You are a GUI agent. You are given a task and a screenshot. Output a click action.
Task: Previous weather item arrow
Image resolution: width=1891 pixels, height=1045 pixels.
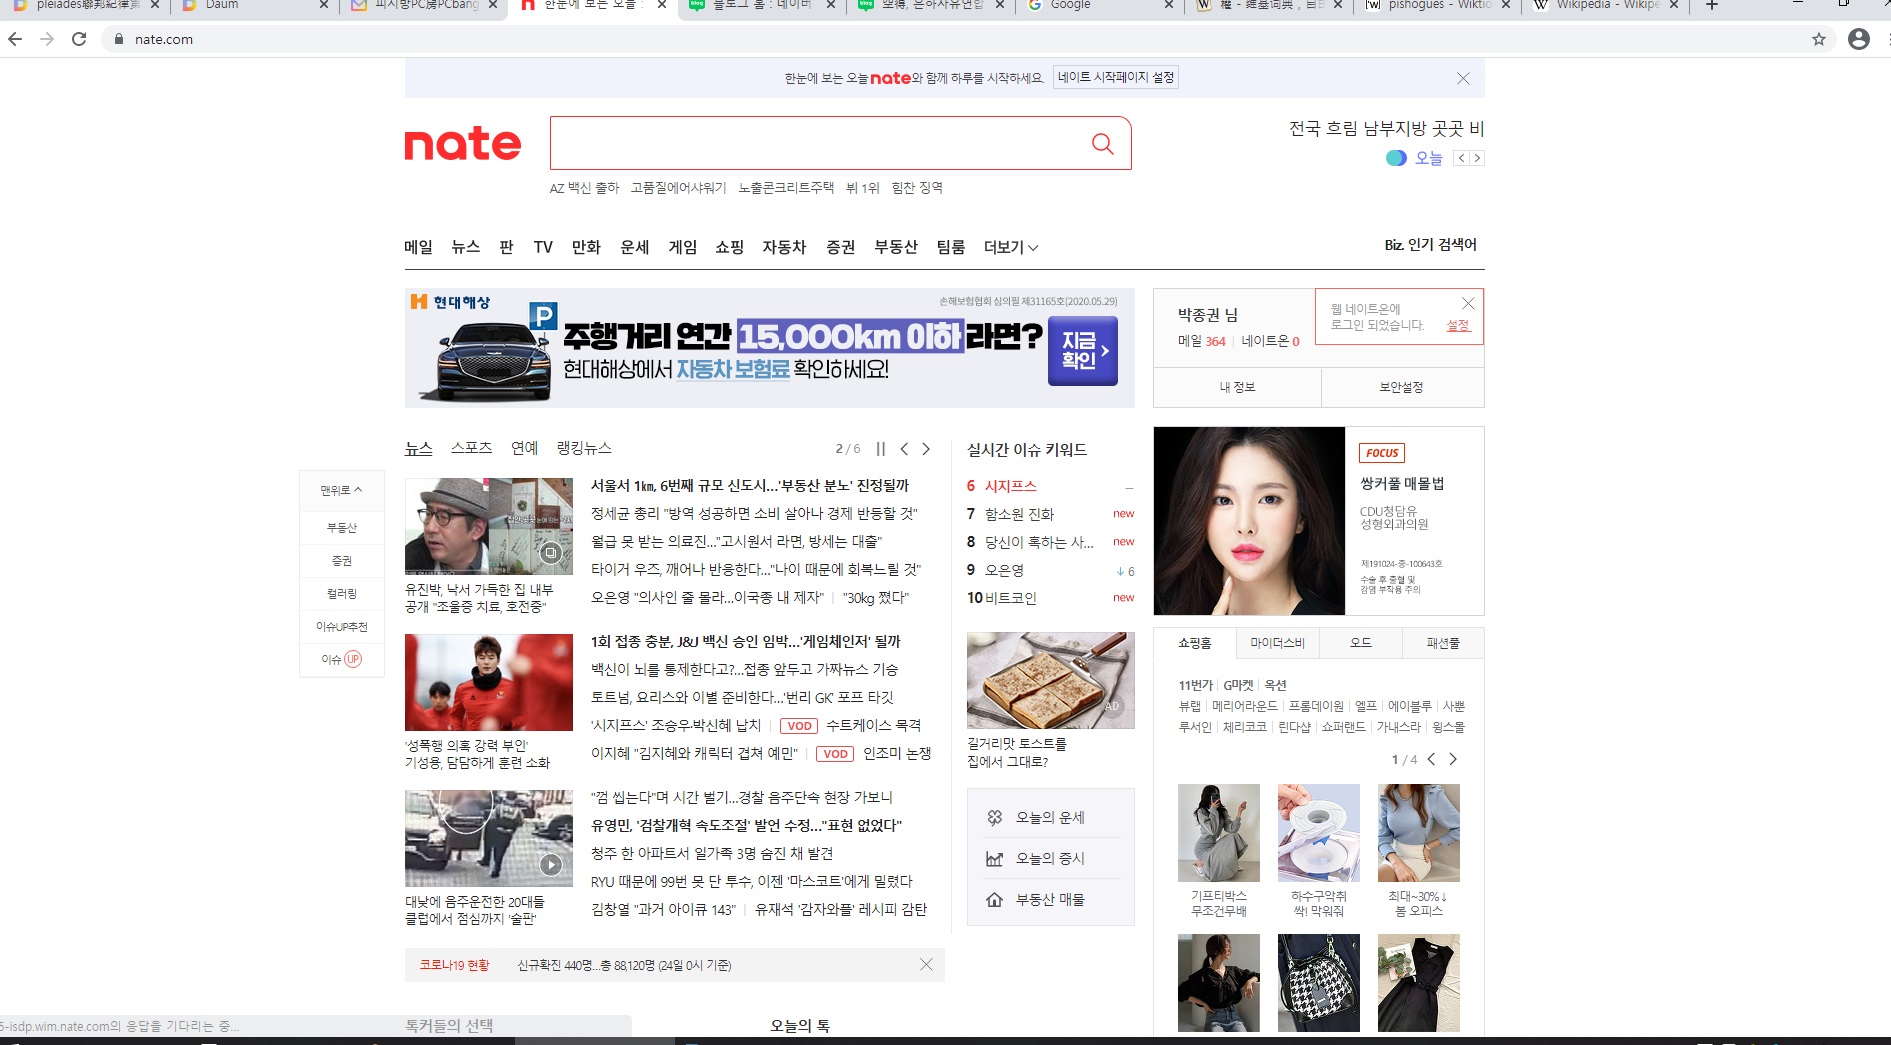1461,158
